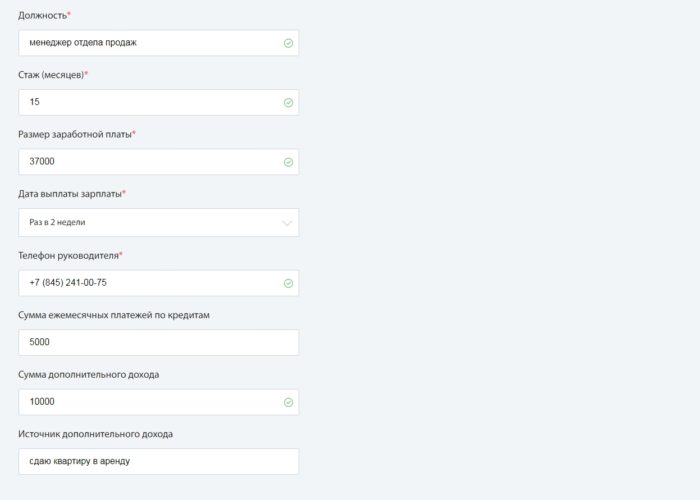
Task: Focus the Должность field with менеджер отдела продаж
Action: coord(150,43)
